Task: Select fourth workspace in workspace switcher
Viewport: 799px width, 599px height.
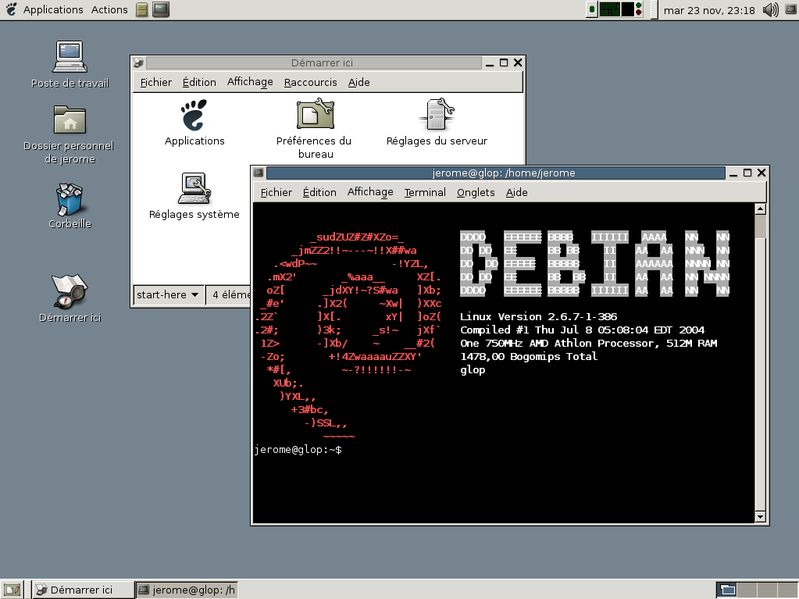Action: 788,590
